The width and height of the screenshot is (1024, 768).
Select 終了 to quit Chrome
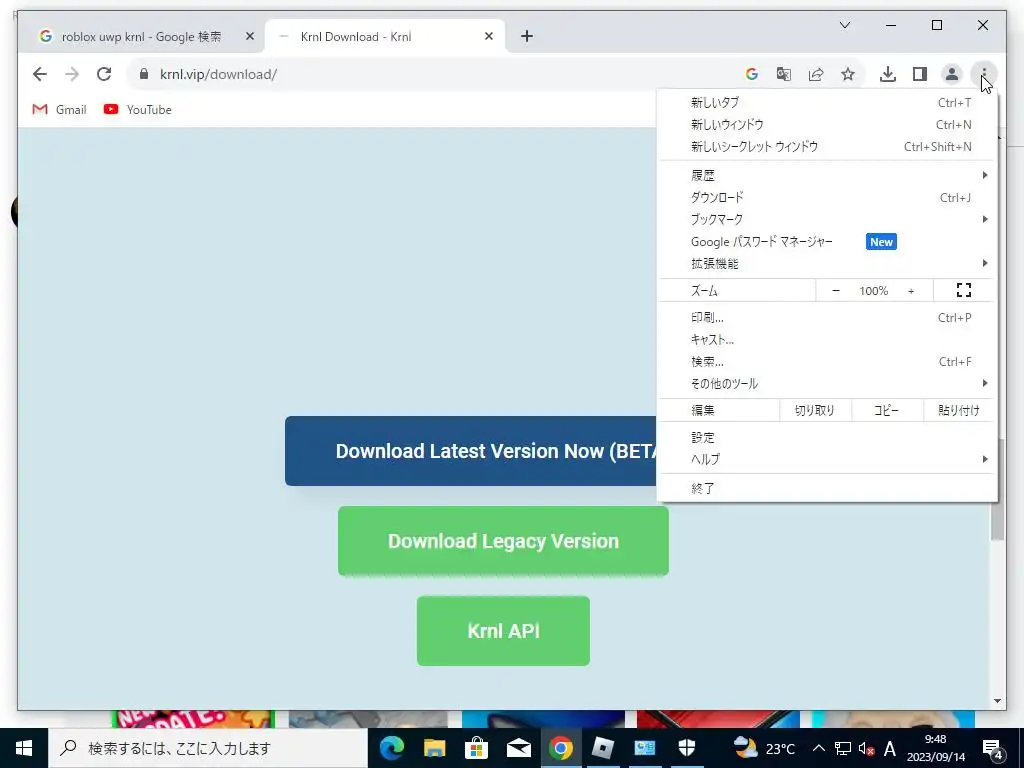point(827,488)
